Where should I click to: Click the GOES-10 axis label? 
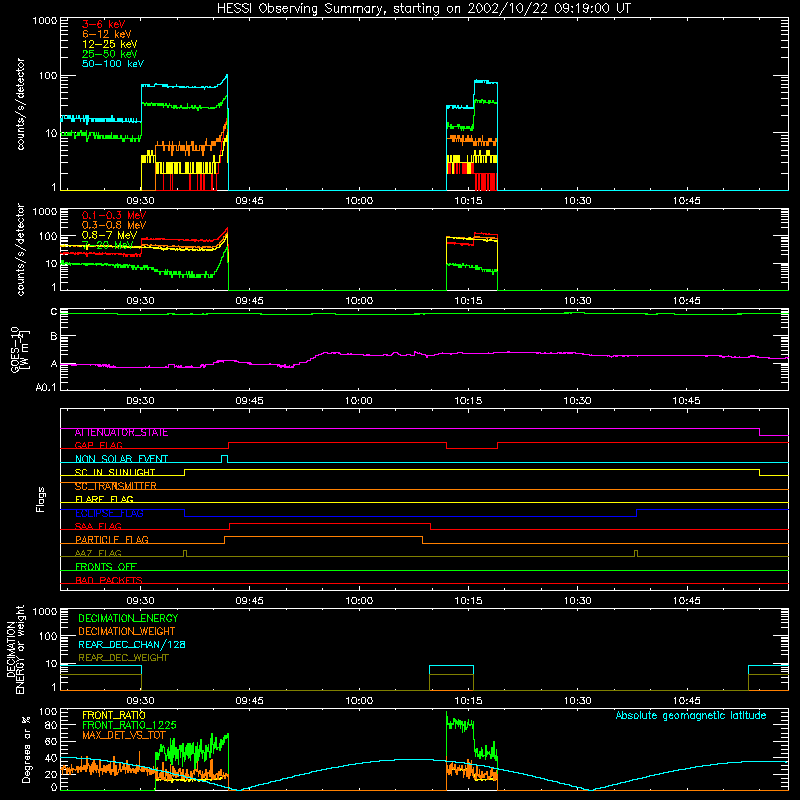click(x=19, y=349)
